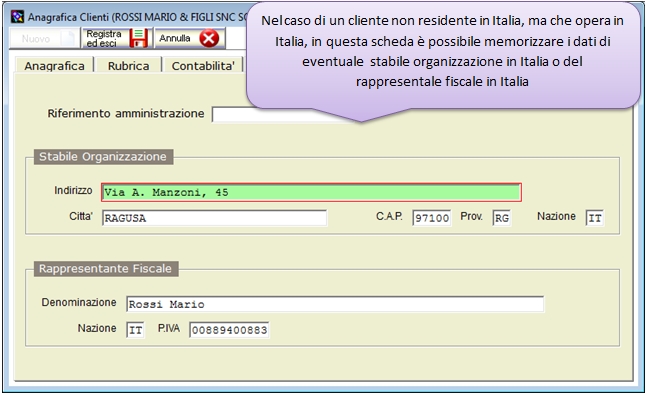Click the Citta' field containing RAGUSA
647x395 pixels.
pyautogui.click(x=214, y=218)
